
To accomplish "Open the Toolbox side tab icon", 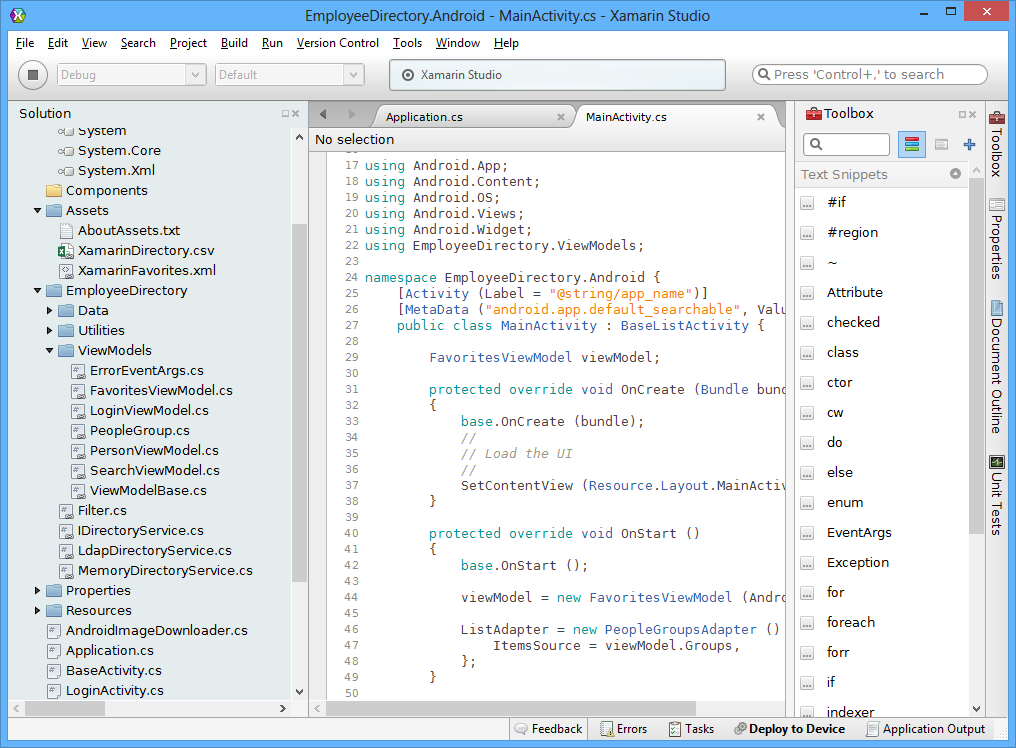I will point(997,118).
